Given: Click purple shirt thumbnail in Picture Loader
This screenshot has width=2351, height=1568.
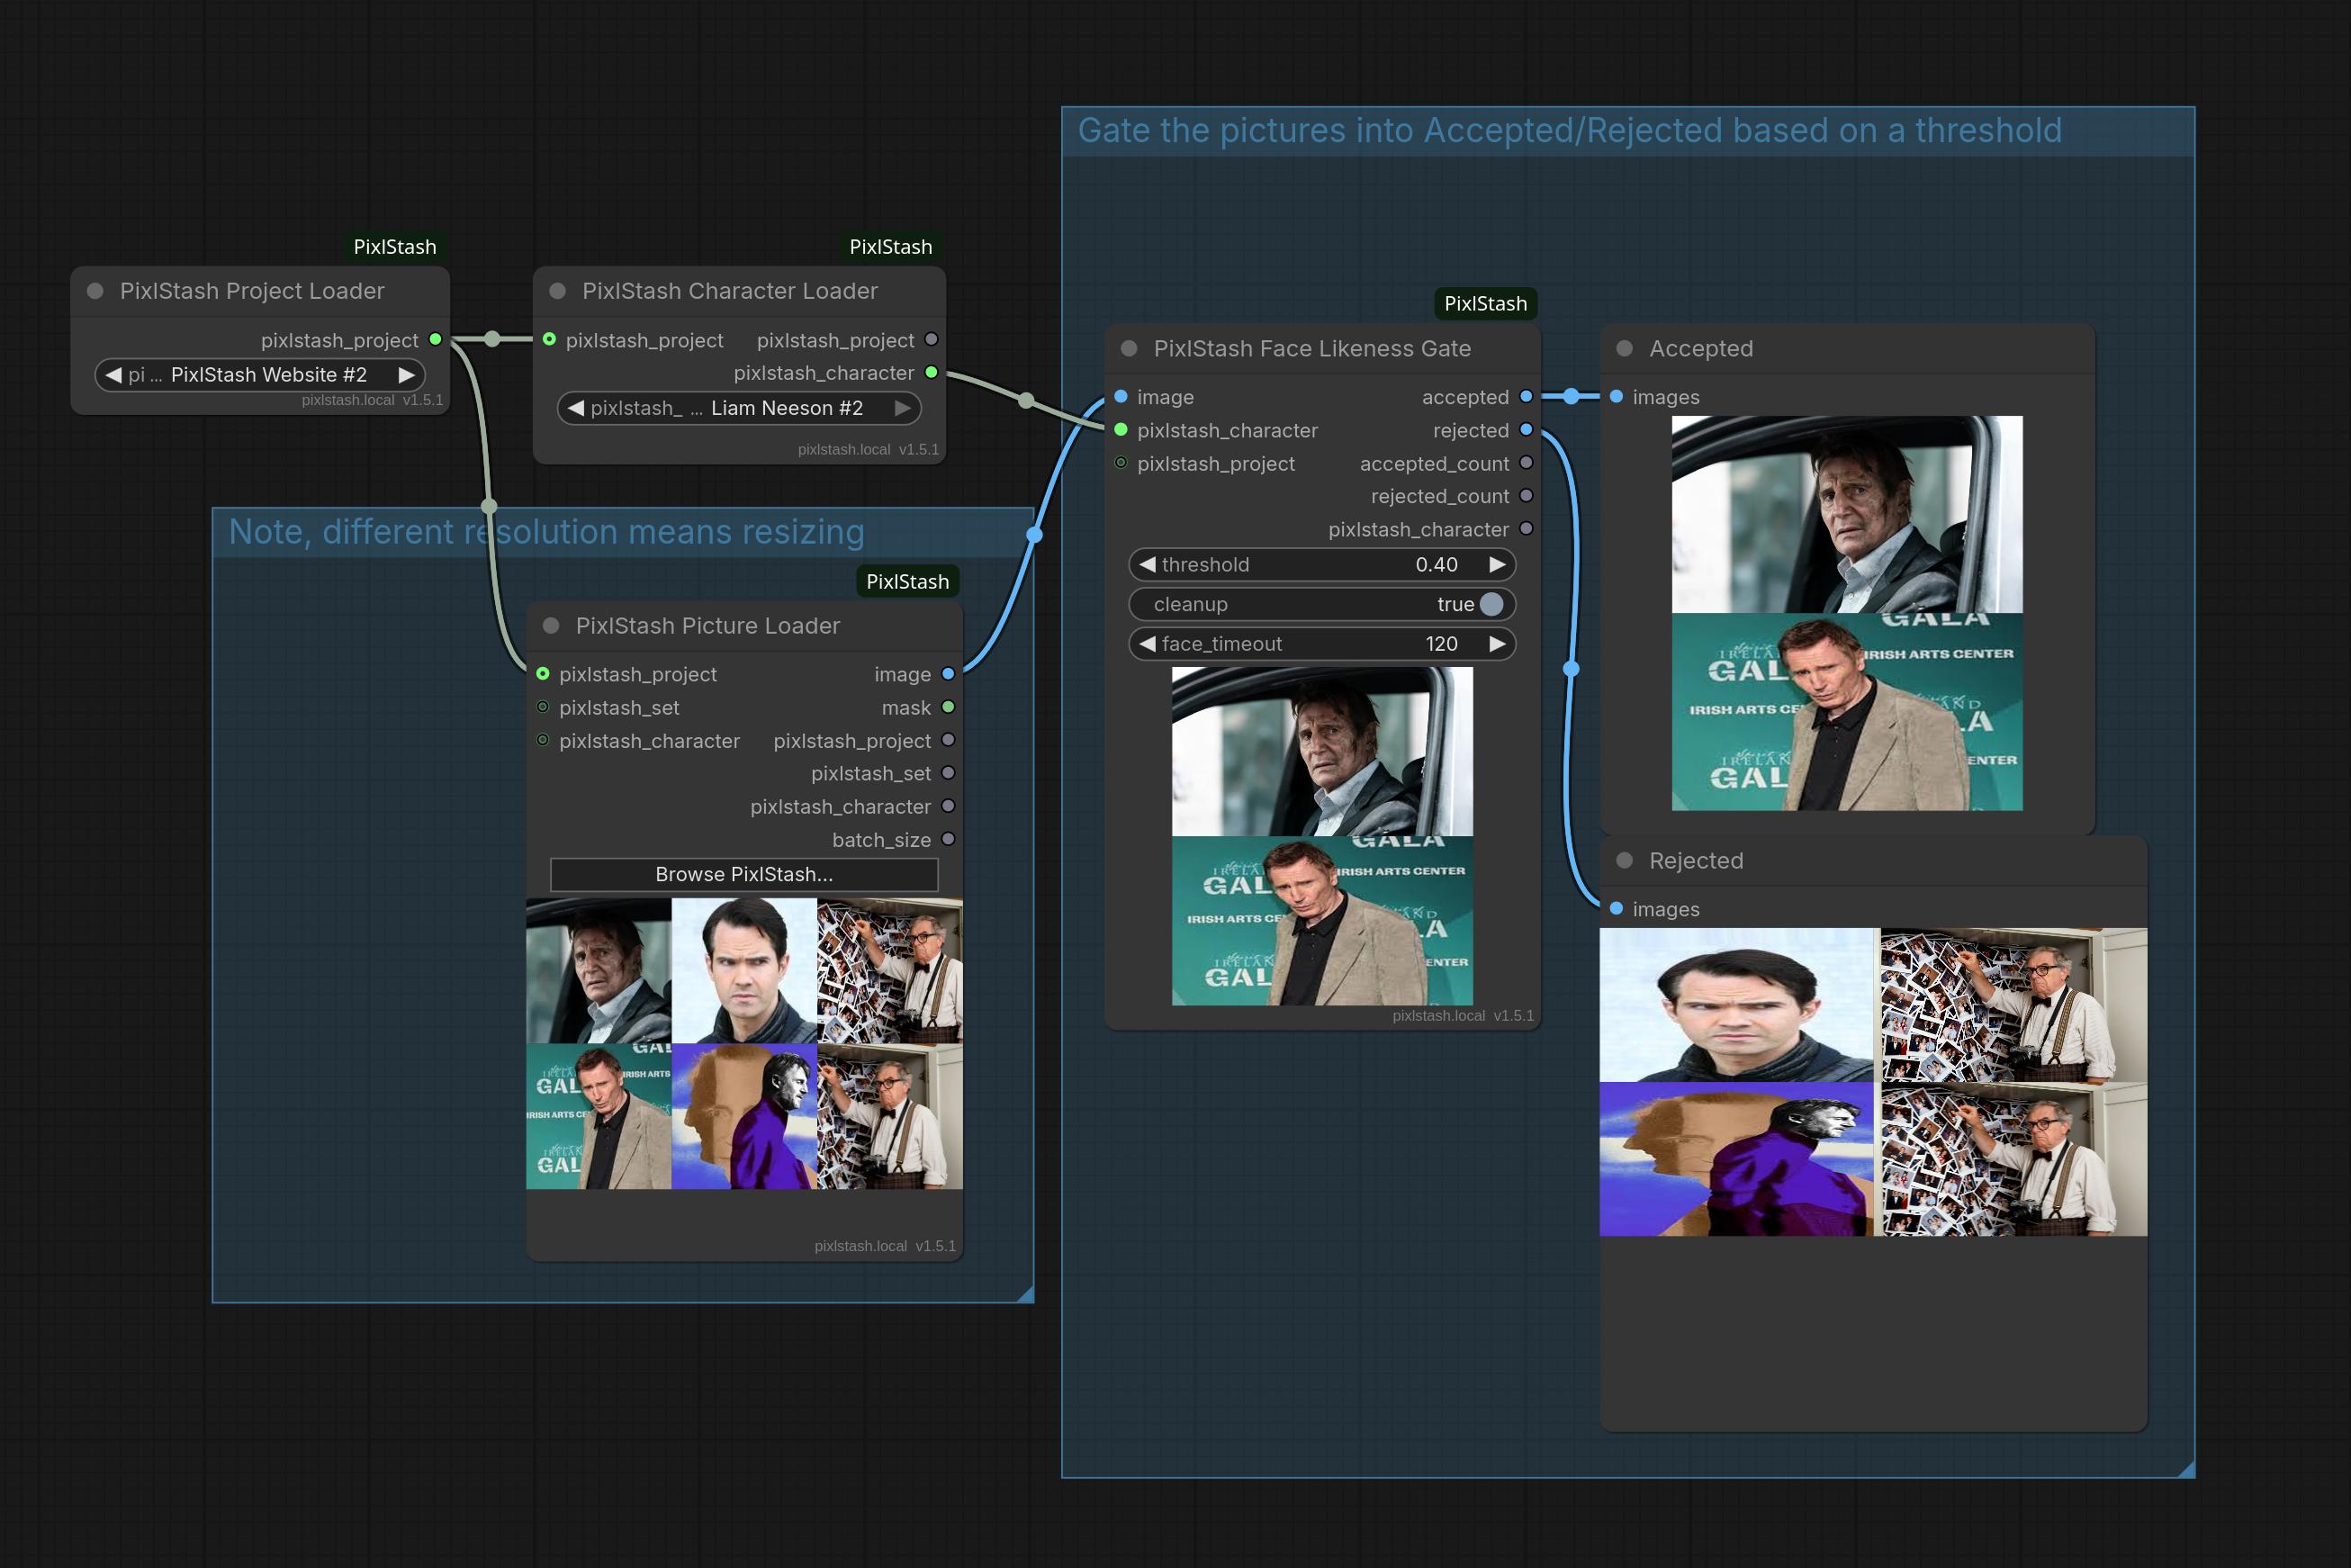Looking at the screenshot, I should point(744,1116).
